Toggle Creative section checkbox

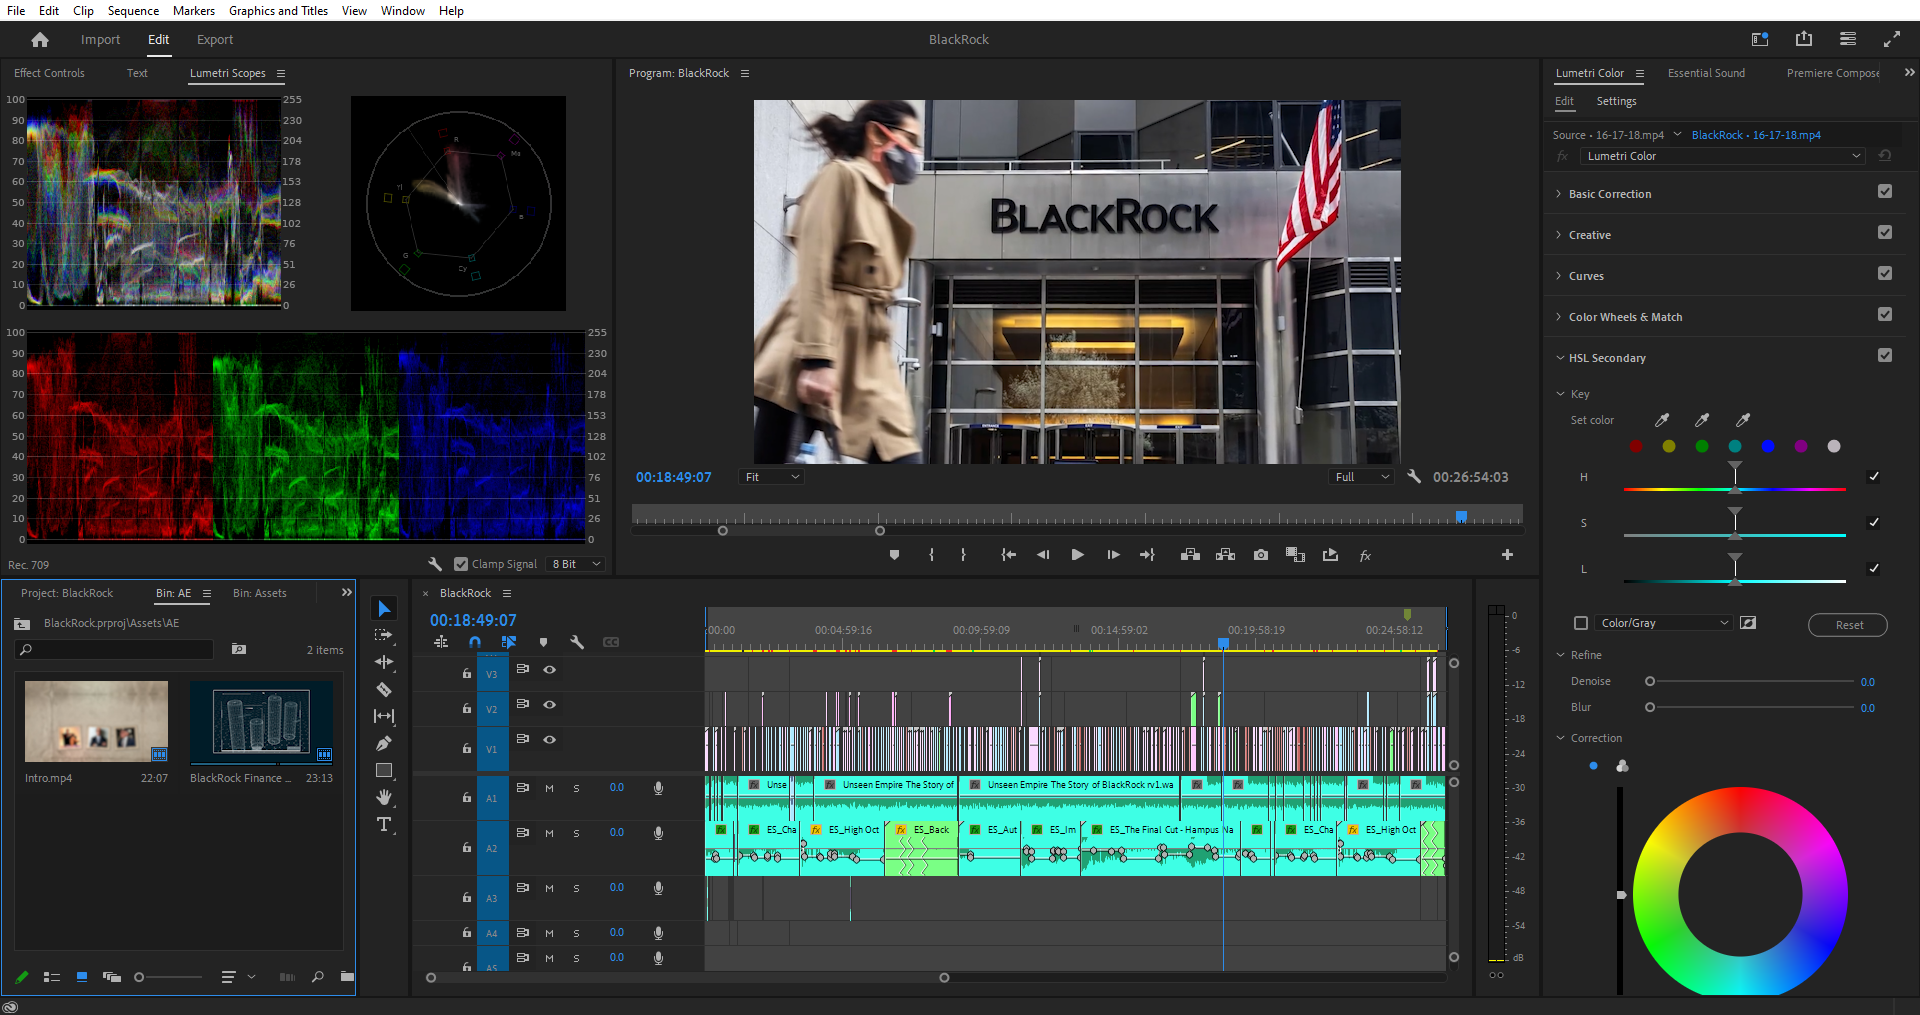click(x=1885, y=233)
